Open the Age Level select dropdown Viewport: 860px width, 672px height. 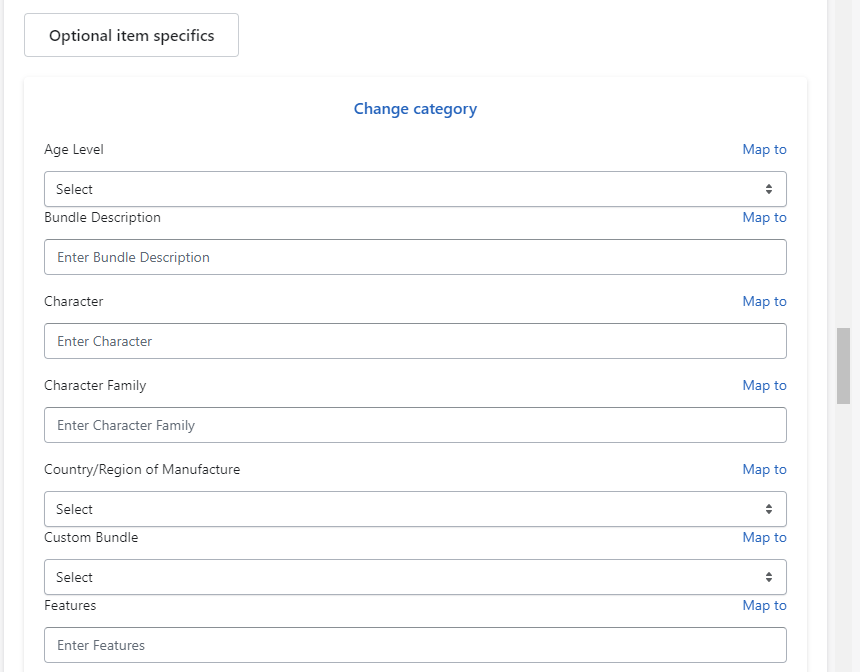[x=415, y=189]
